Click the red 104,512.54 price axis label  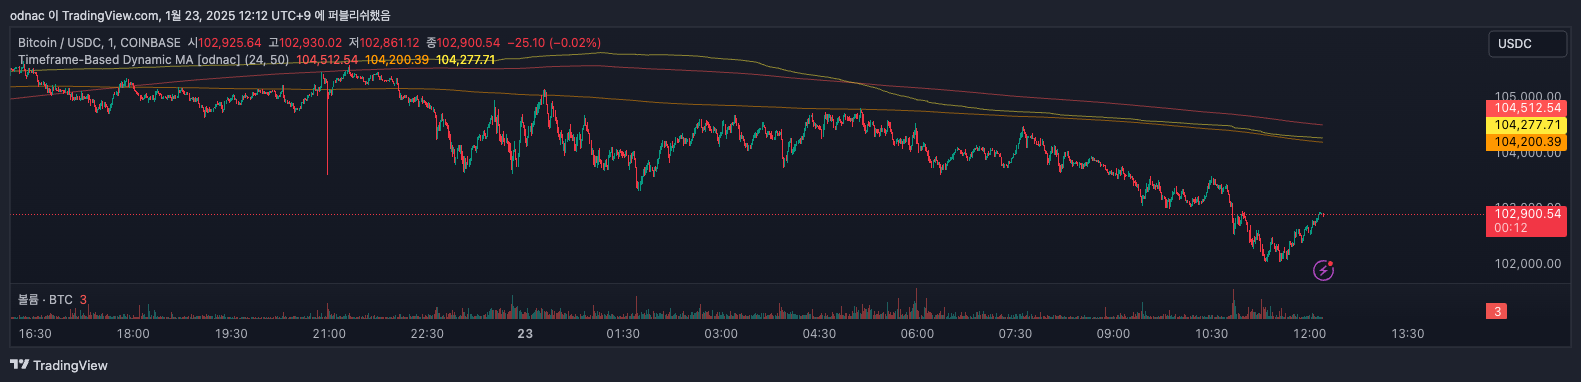[x=1527, y=108]
